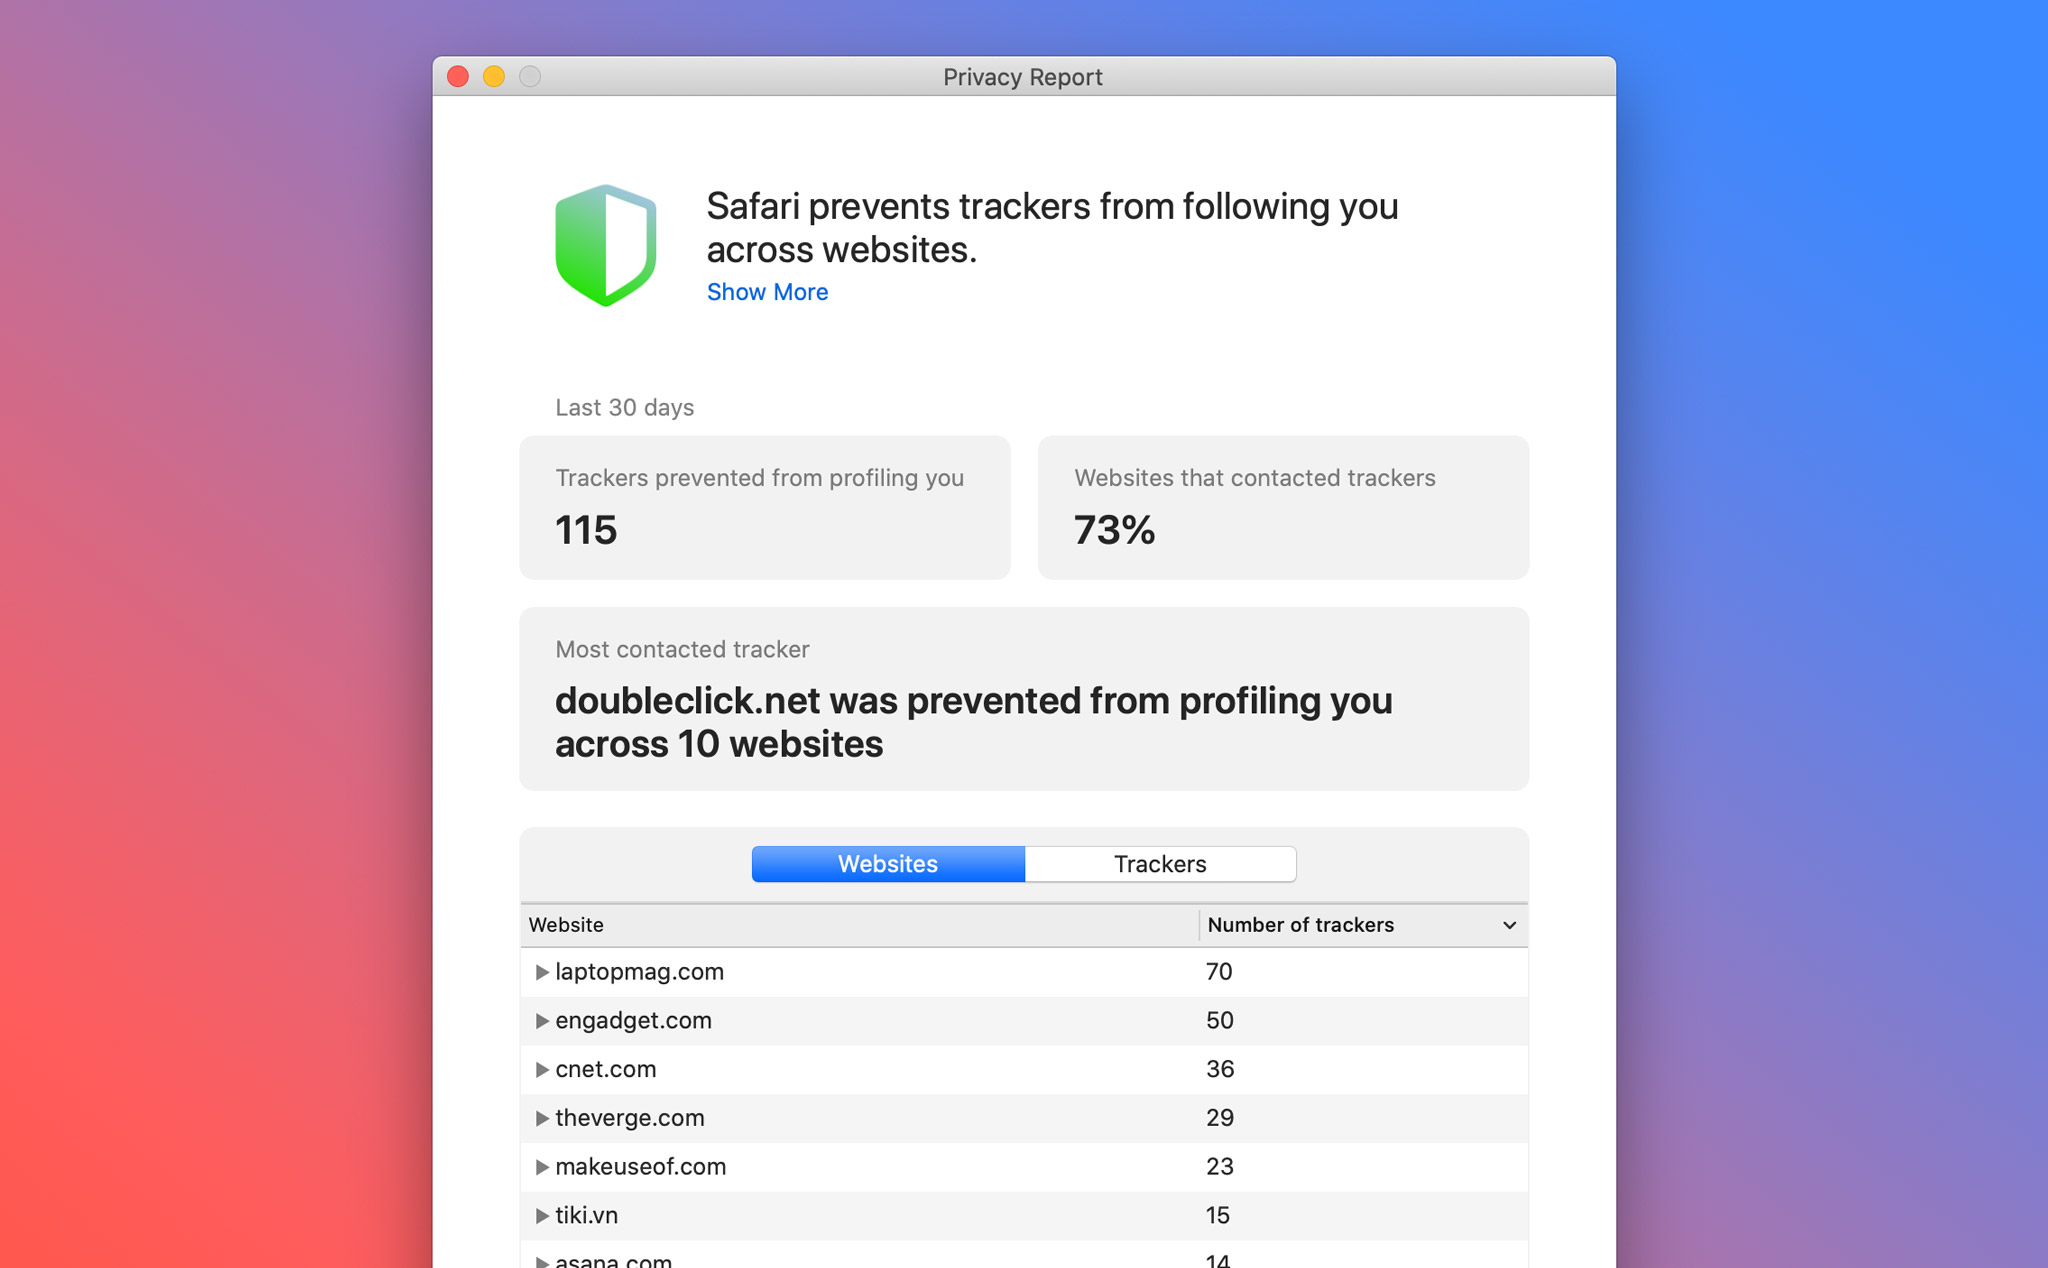
Task: Click the Website column header
Action: click(x=566, y=925)
